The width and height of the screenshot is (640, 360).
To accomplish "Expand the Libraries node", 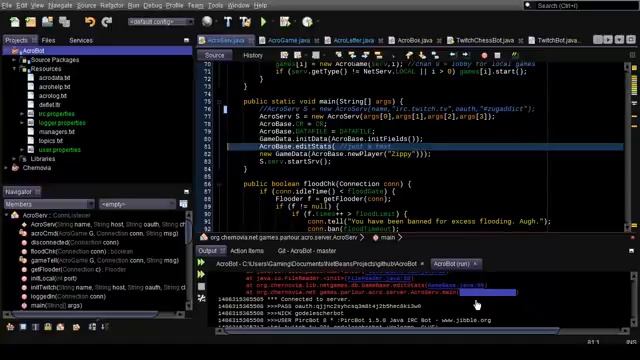I will coord(14,159).
